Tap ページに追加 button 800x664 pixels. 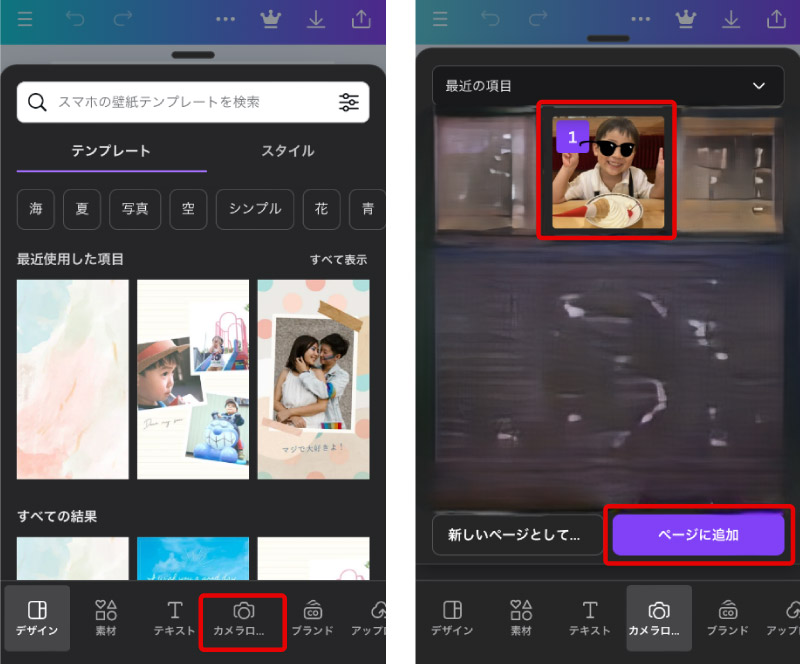point(698,535)
